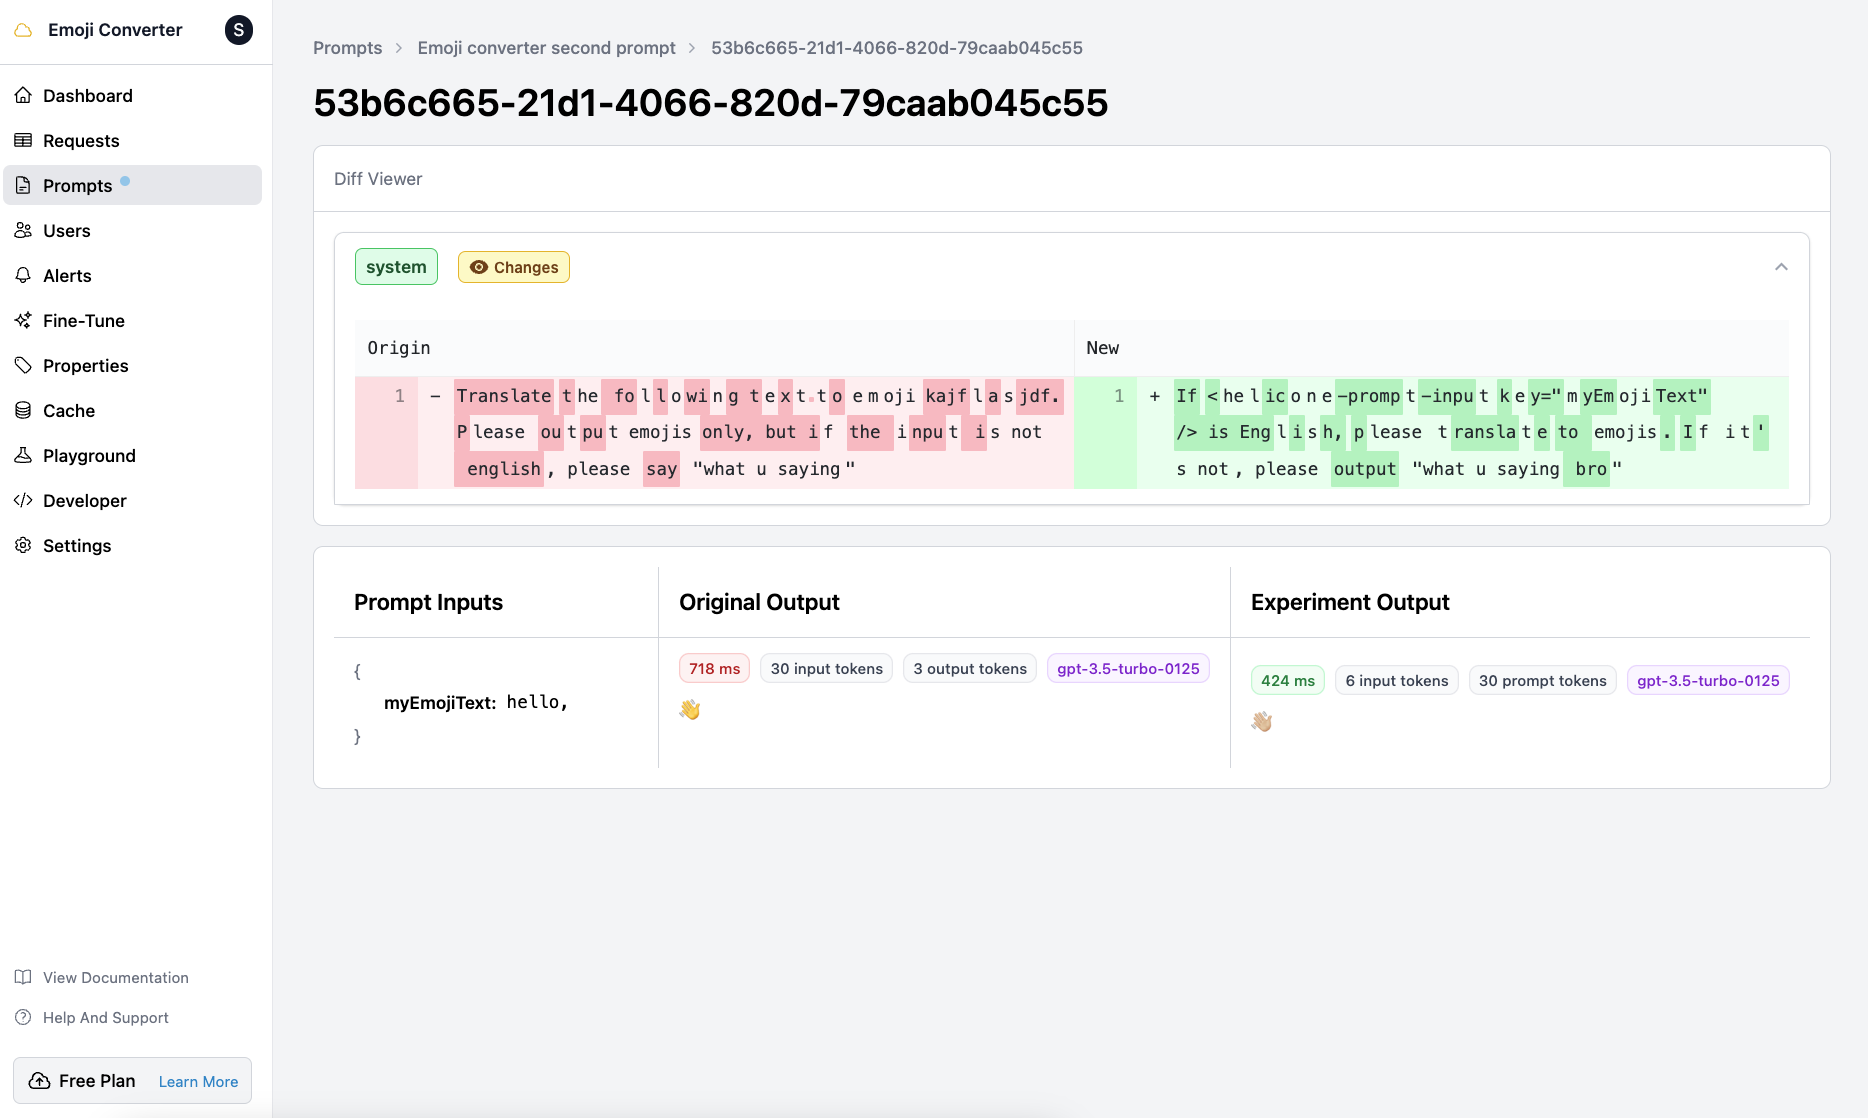The width and height of the screenshot is (1868, 1118).
Task: Open the S user avatar menu
Action: click(x=238, y=30)
